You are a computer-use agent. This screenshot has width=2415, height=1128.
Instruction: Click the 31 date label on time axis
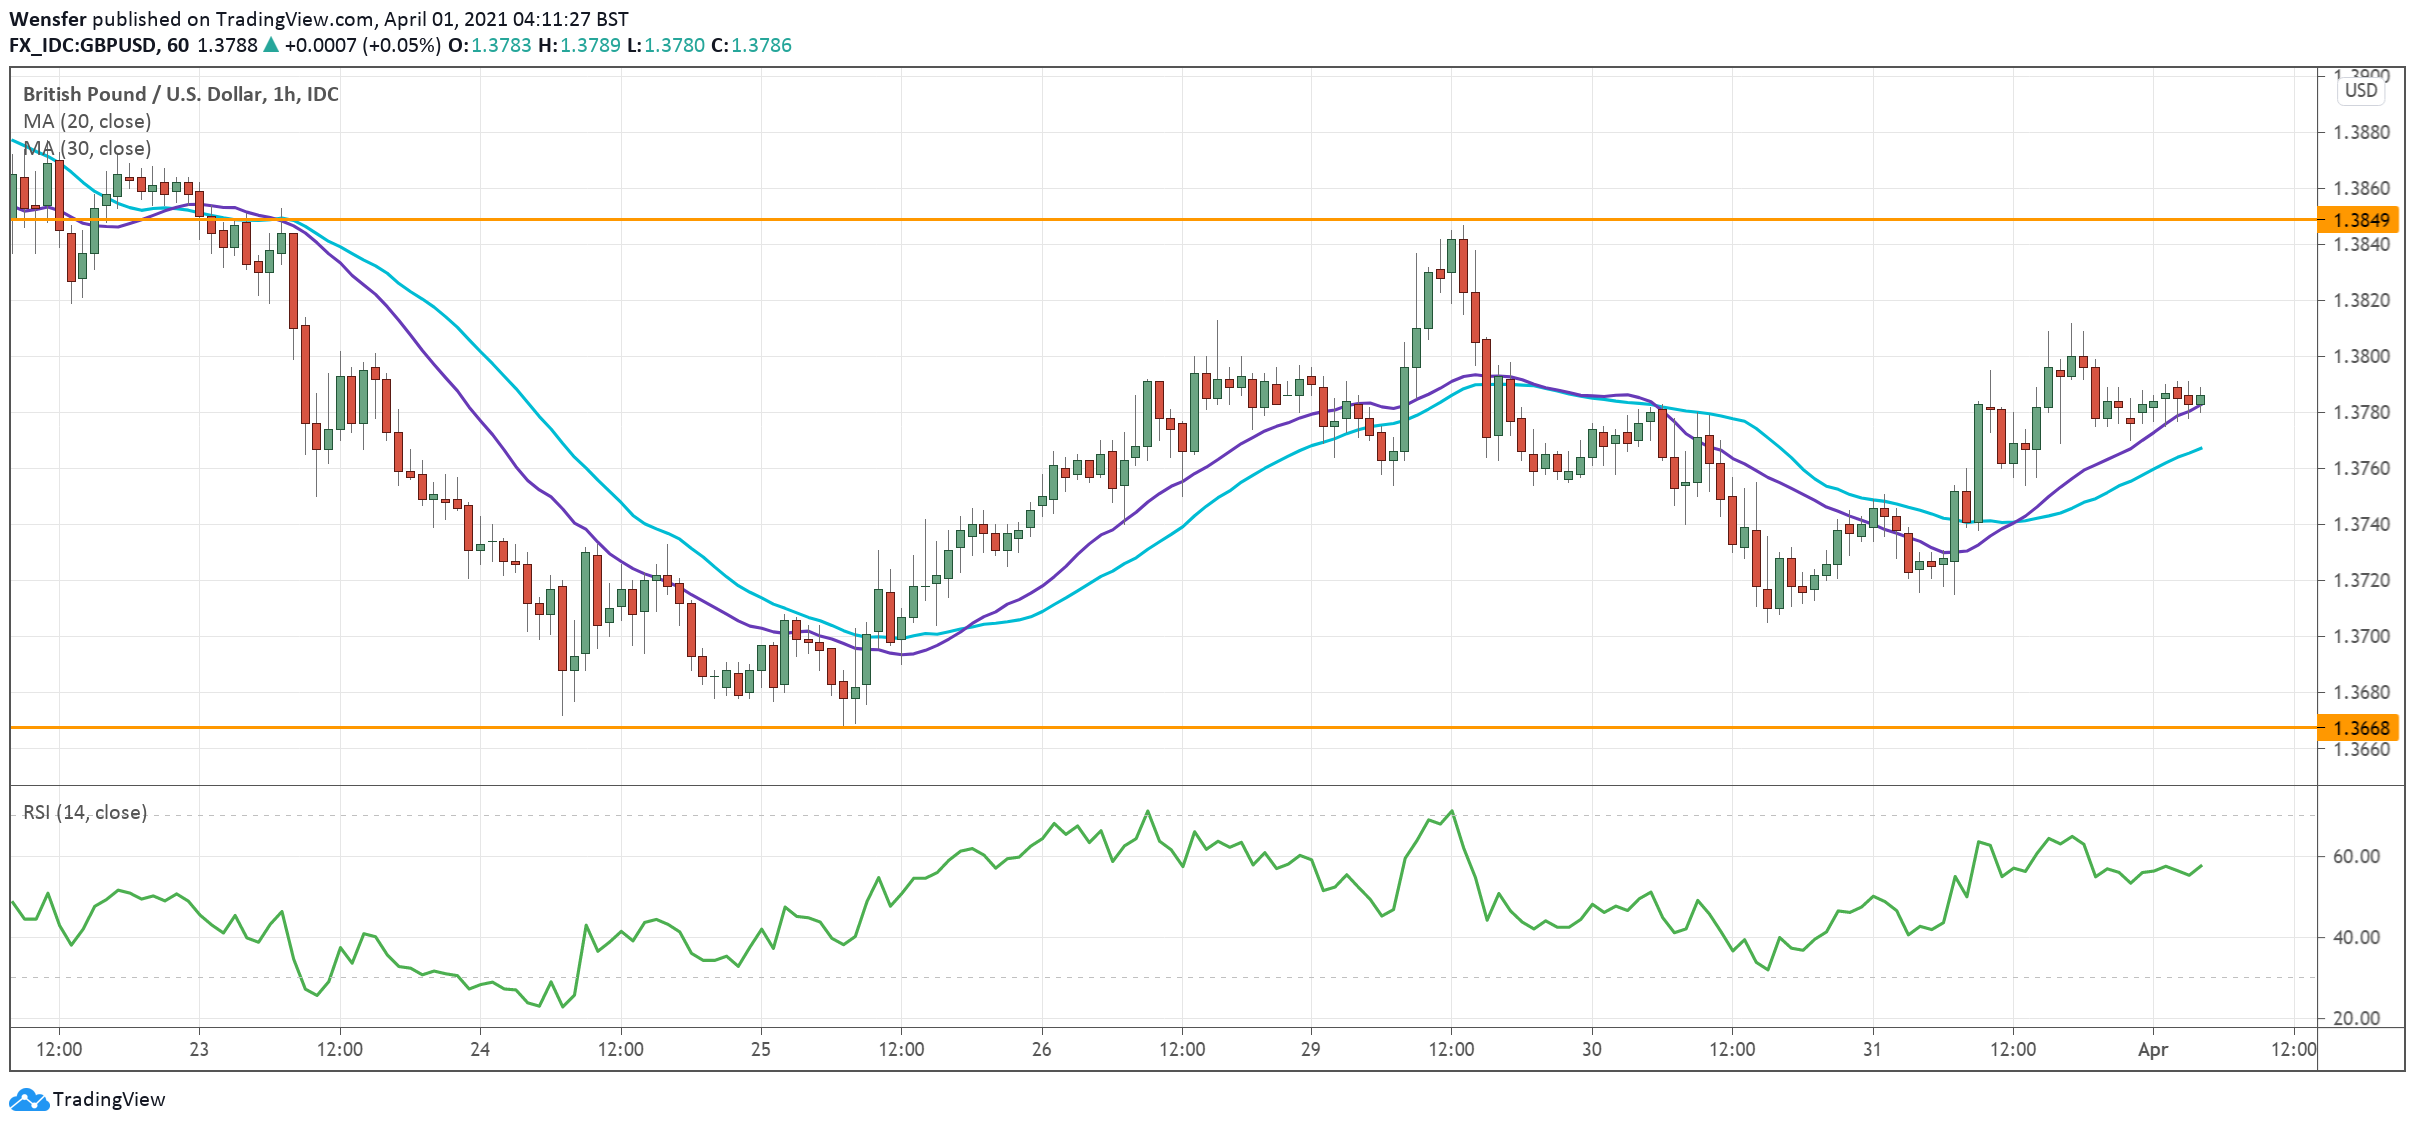click(x=1872, y=1049)
